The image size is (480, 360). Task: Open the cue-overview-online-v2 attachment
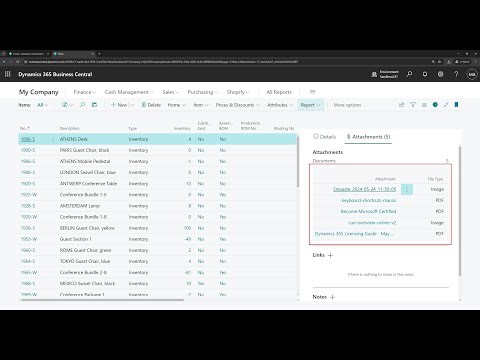[372, 223]
